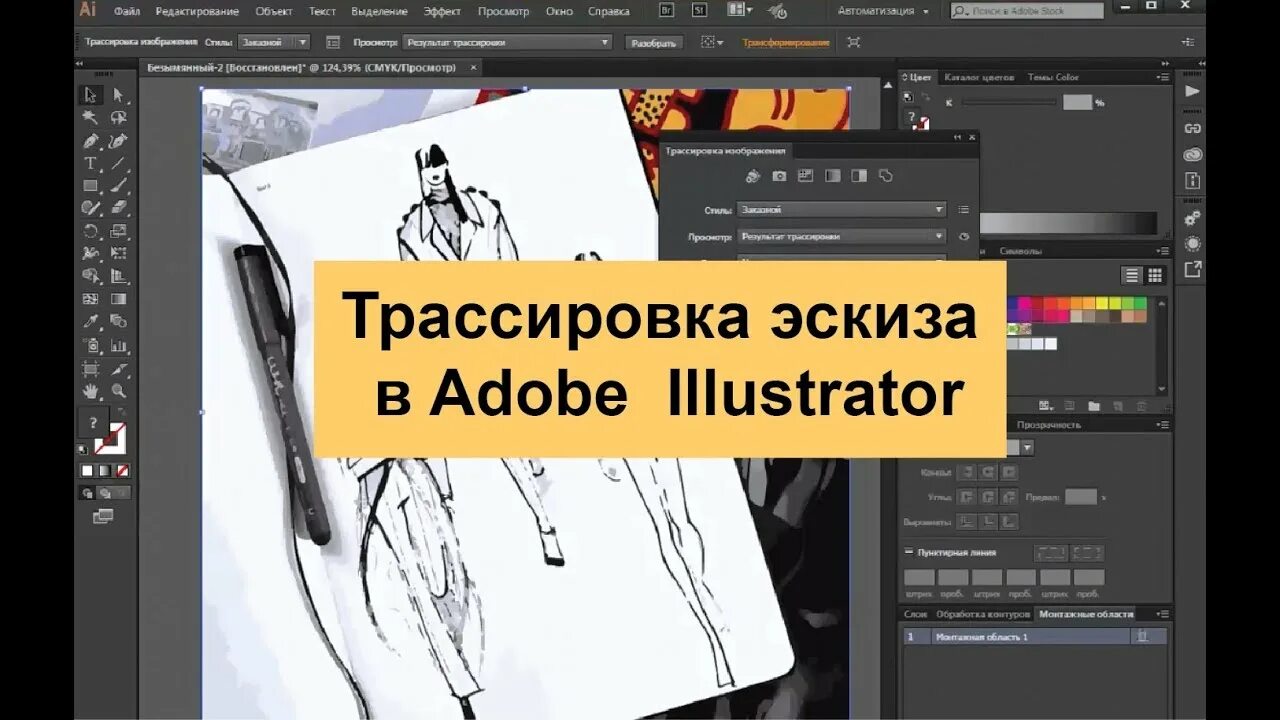Set paint to Gradient button in Tools panel
The width and height of the screenshot is (1280, 720).
[104, 470]
